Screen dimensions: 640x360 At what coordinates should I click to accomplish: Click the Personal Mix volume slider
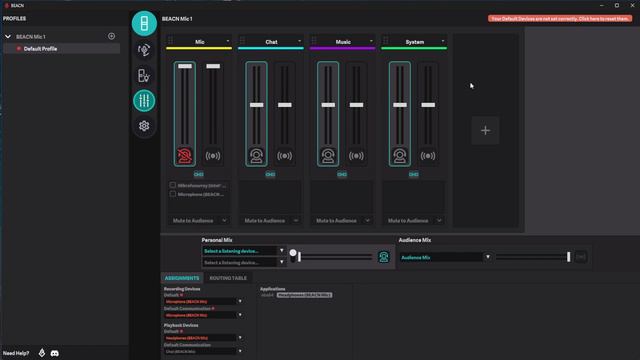pyautogui.click(x=336, y=257)
